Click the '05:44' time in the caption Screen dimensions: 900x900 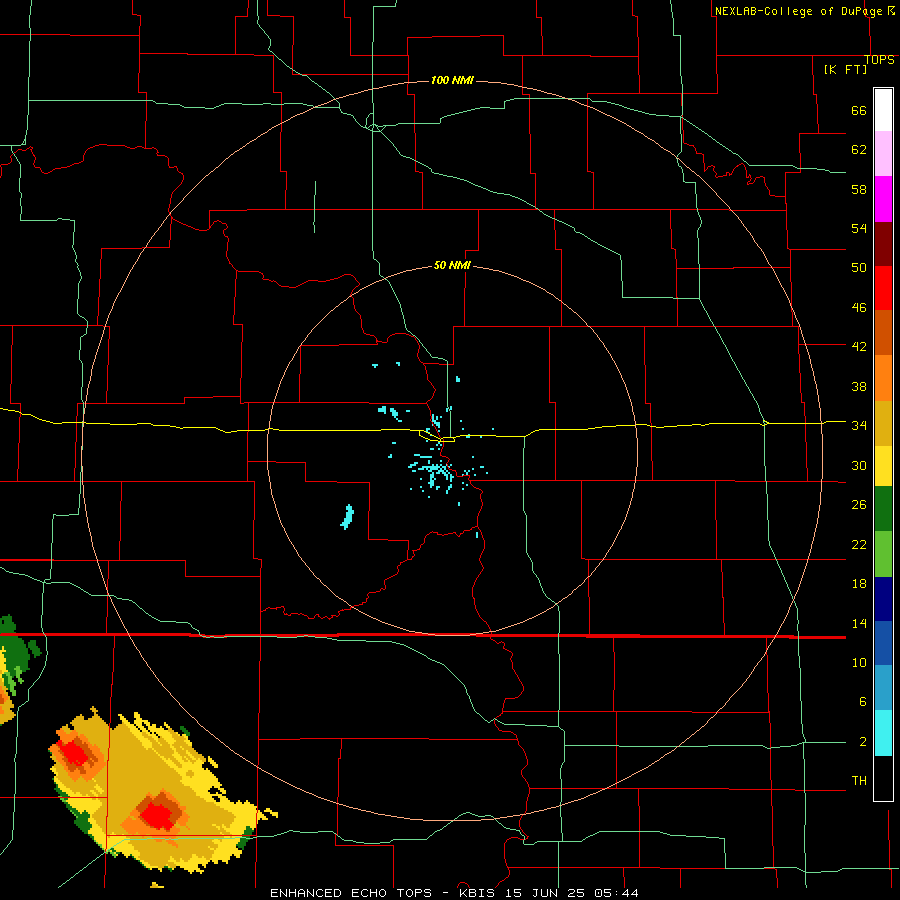tap(617, 893)
